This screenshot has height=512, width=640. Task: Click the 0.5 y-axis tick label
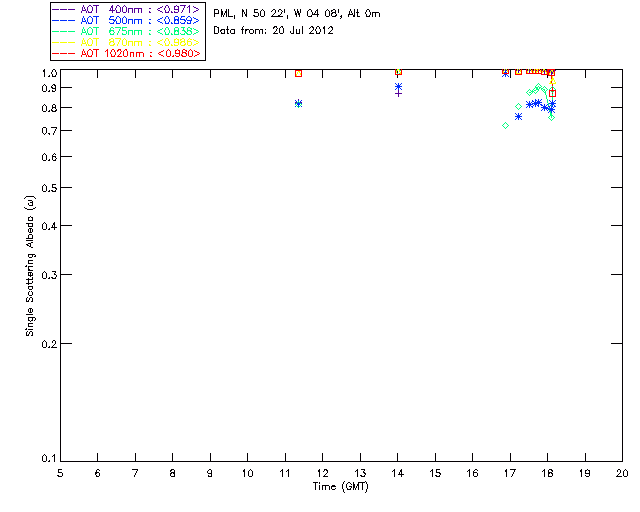pos(49,188)
